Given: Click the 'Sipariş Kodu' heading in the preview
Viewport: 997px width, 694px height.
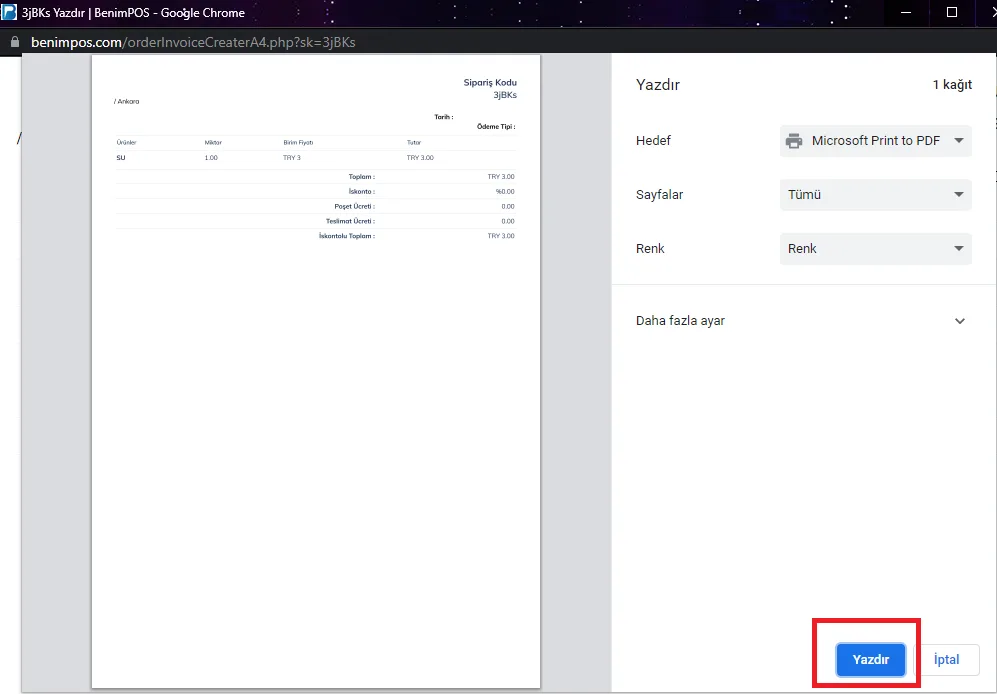Looking at the screenshot, I should (490, 83).
